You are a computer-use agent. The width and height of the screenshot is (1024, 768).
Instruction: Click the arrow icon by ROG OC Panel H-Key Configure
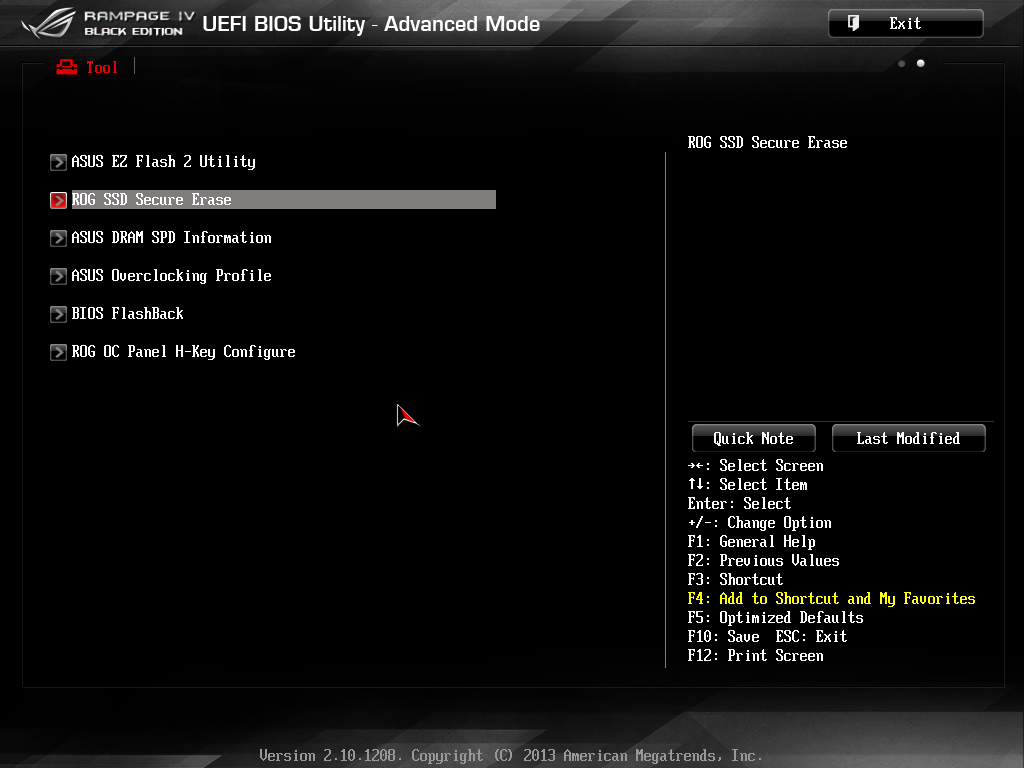coord(58,352)
